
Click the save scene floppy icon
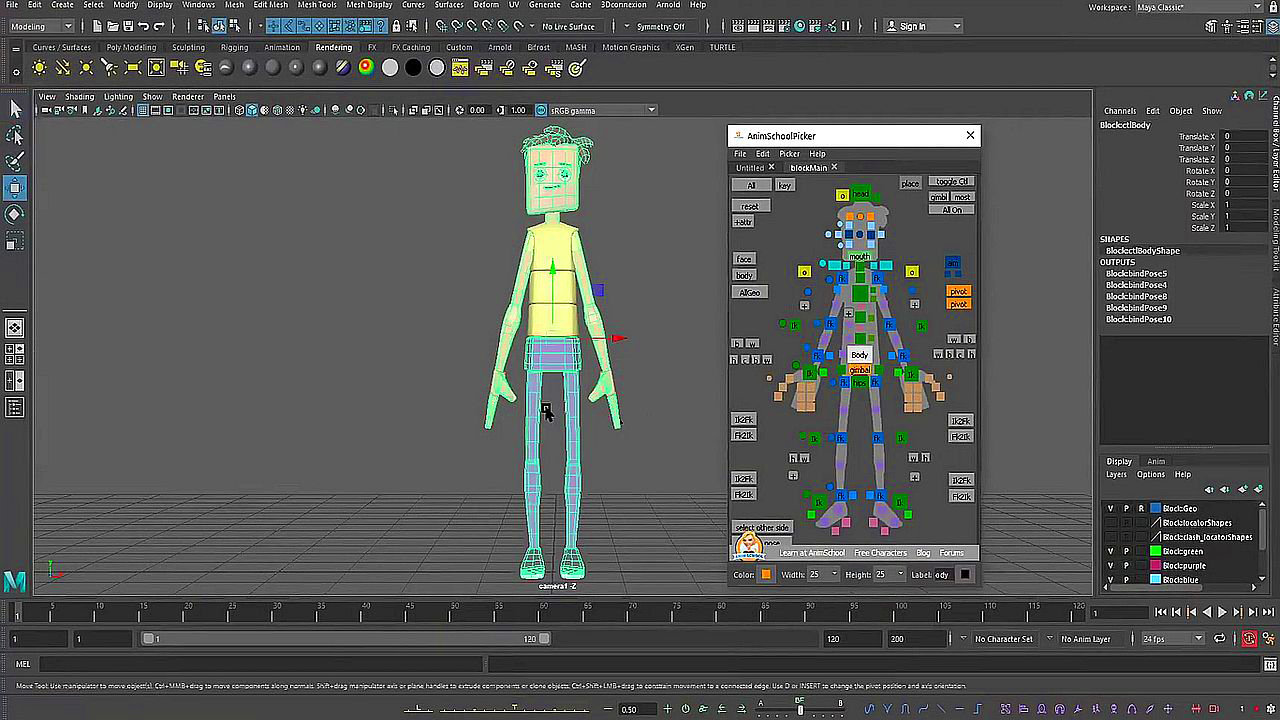point(128,26)
